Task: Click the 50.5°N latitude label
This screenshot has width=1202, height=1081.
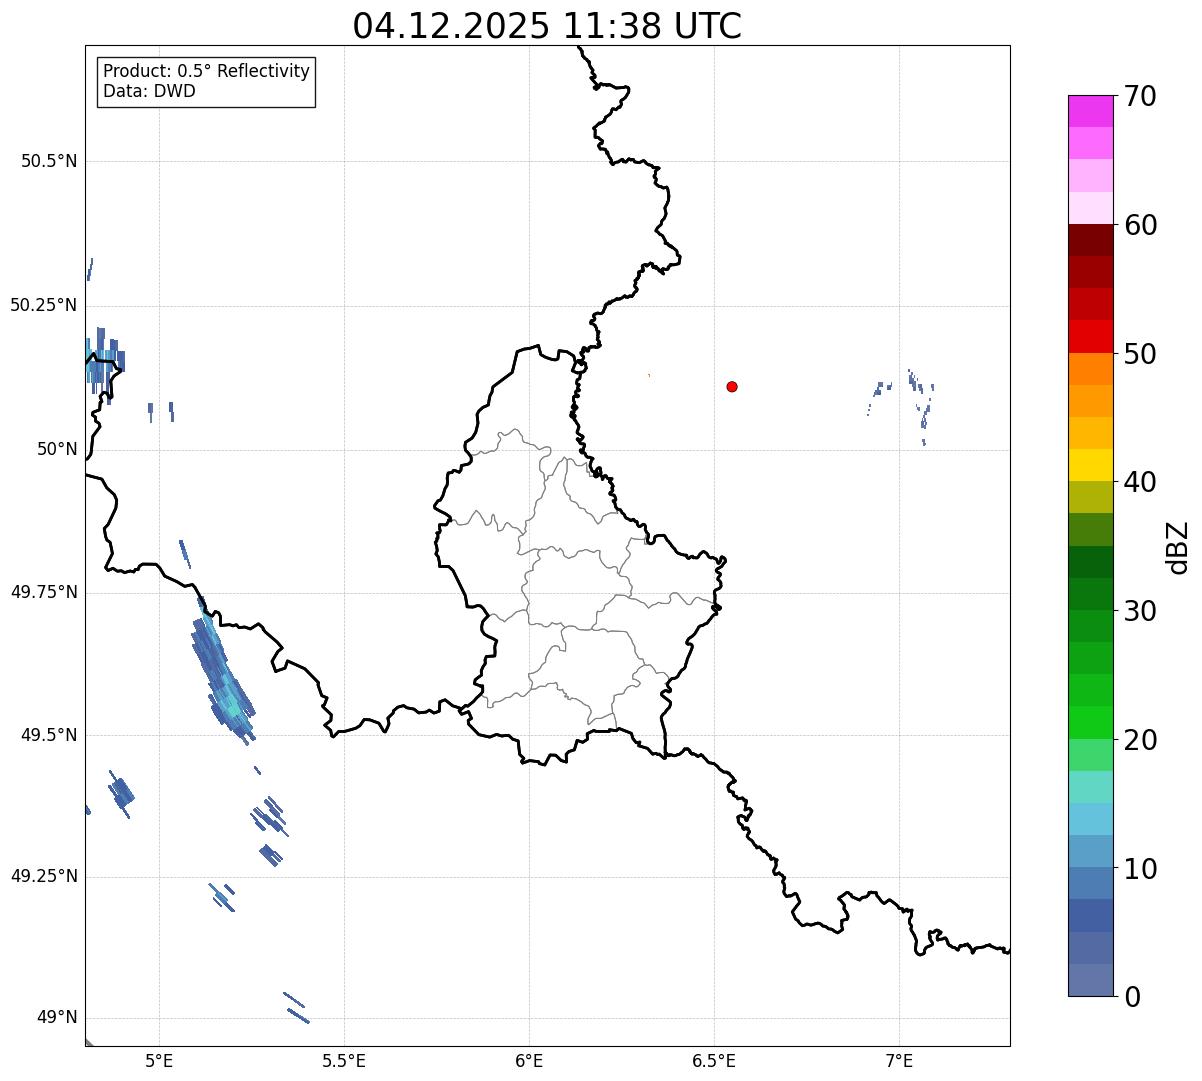Action: [49, 161]
